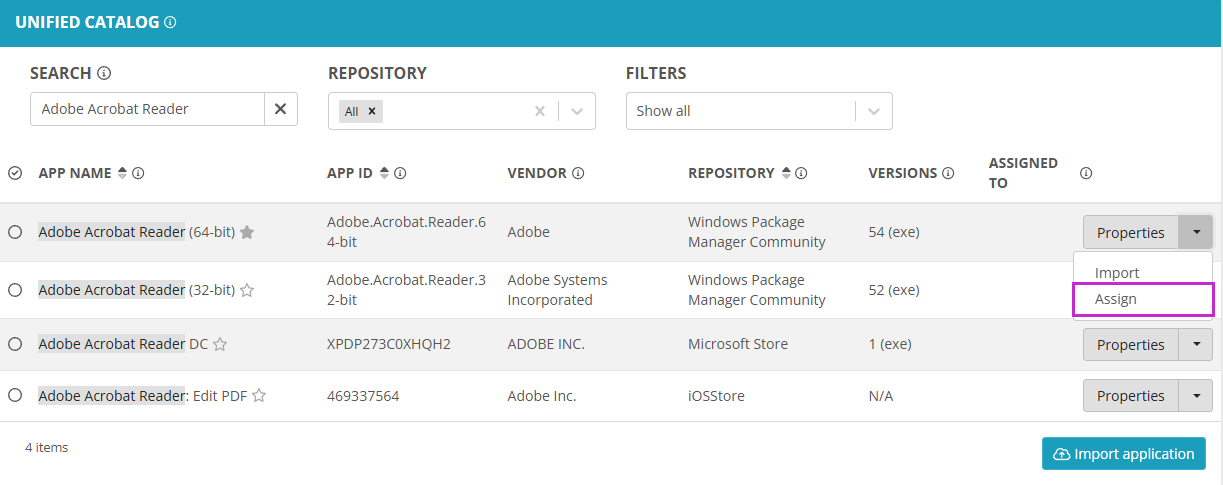Select the Adobe Acrobat Reader (64-bit) row radio
Screen dimensions: 1223x485
click(15, 232)
